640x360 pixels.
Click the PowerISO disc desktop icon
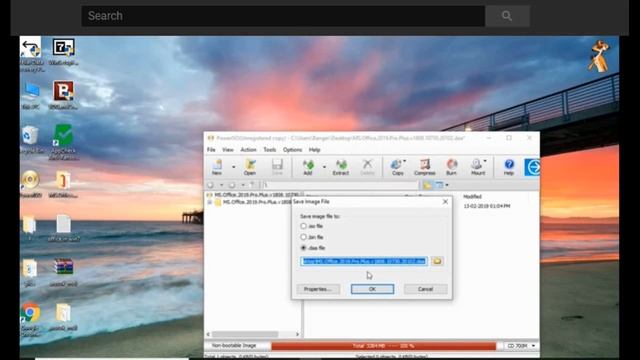pos(31,184)
